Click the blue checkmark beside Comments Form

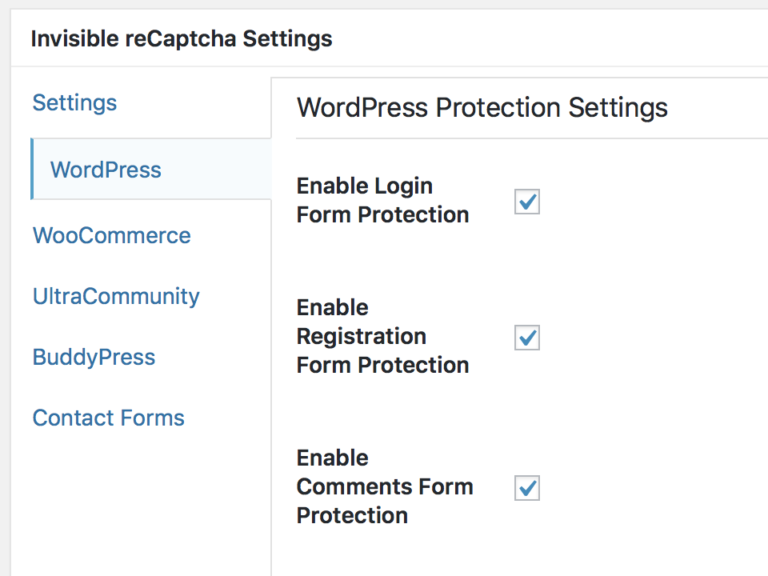[x=528, y=487]
